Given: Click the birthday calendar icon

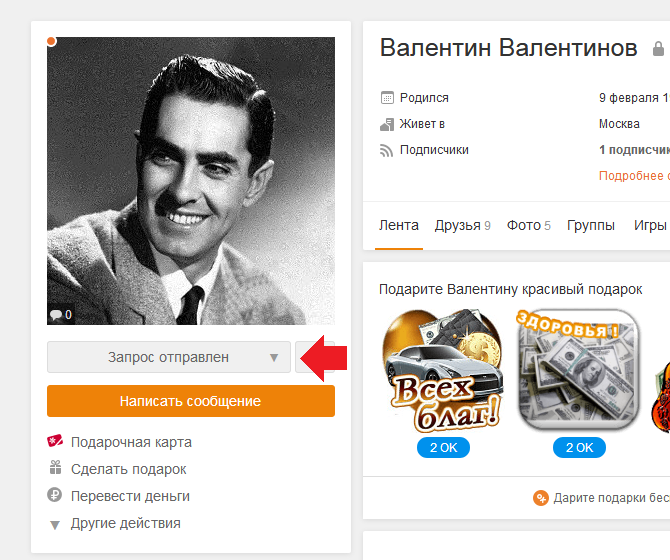Looking at the screenshot, I should 387,98.
